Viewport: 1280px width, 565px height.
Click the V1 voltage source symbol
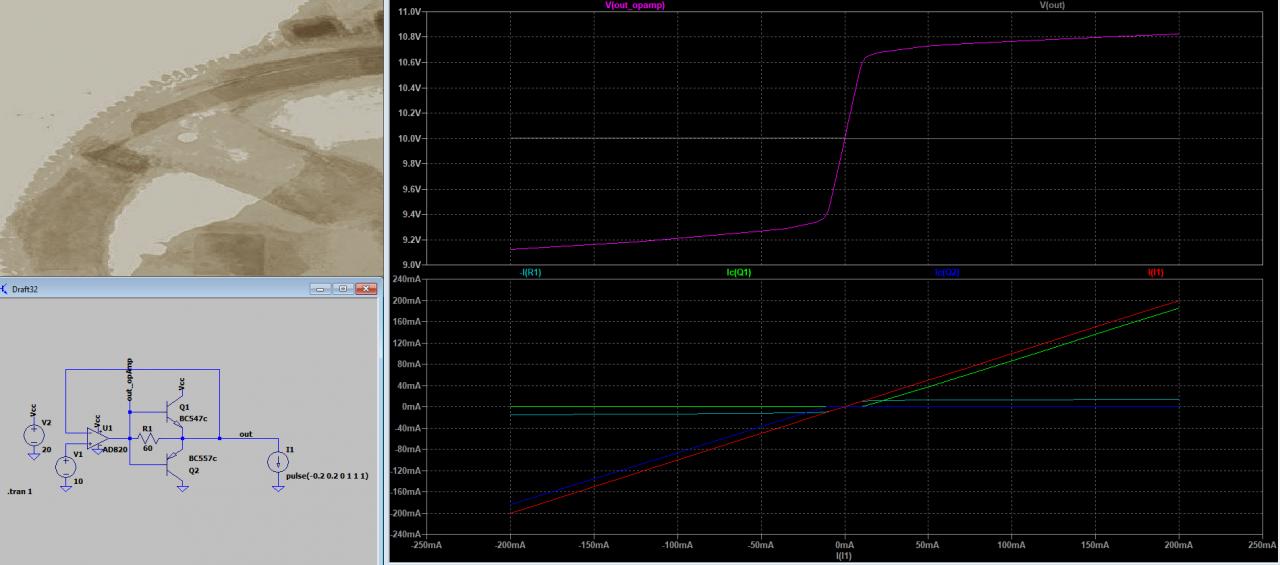65,466
